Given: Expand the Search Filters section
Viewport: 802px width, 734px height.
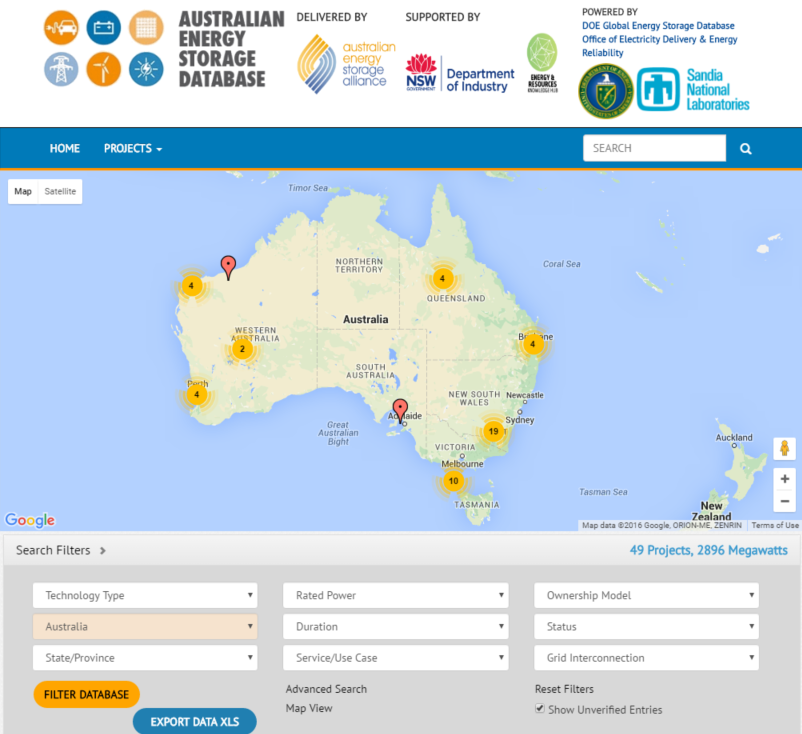Looking at the screenshot, I should pyautogui.click(x=61, y=550).
